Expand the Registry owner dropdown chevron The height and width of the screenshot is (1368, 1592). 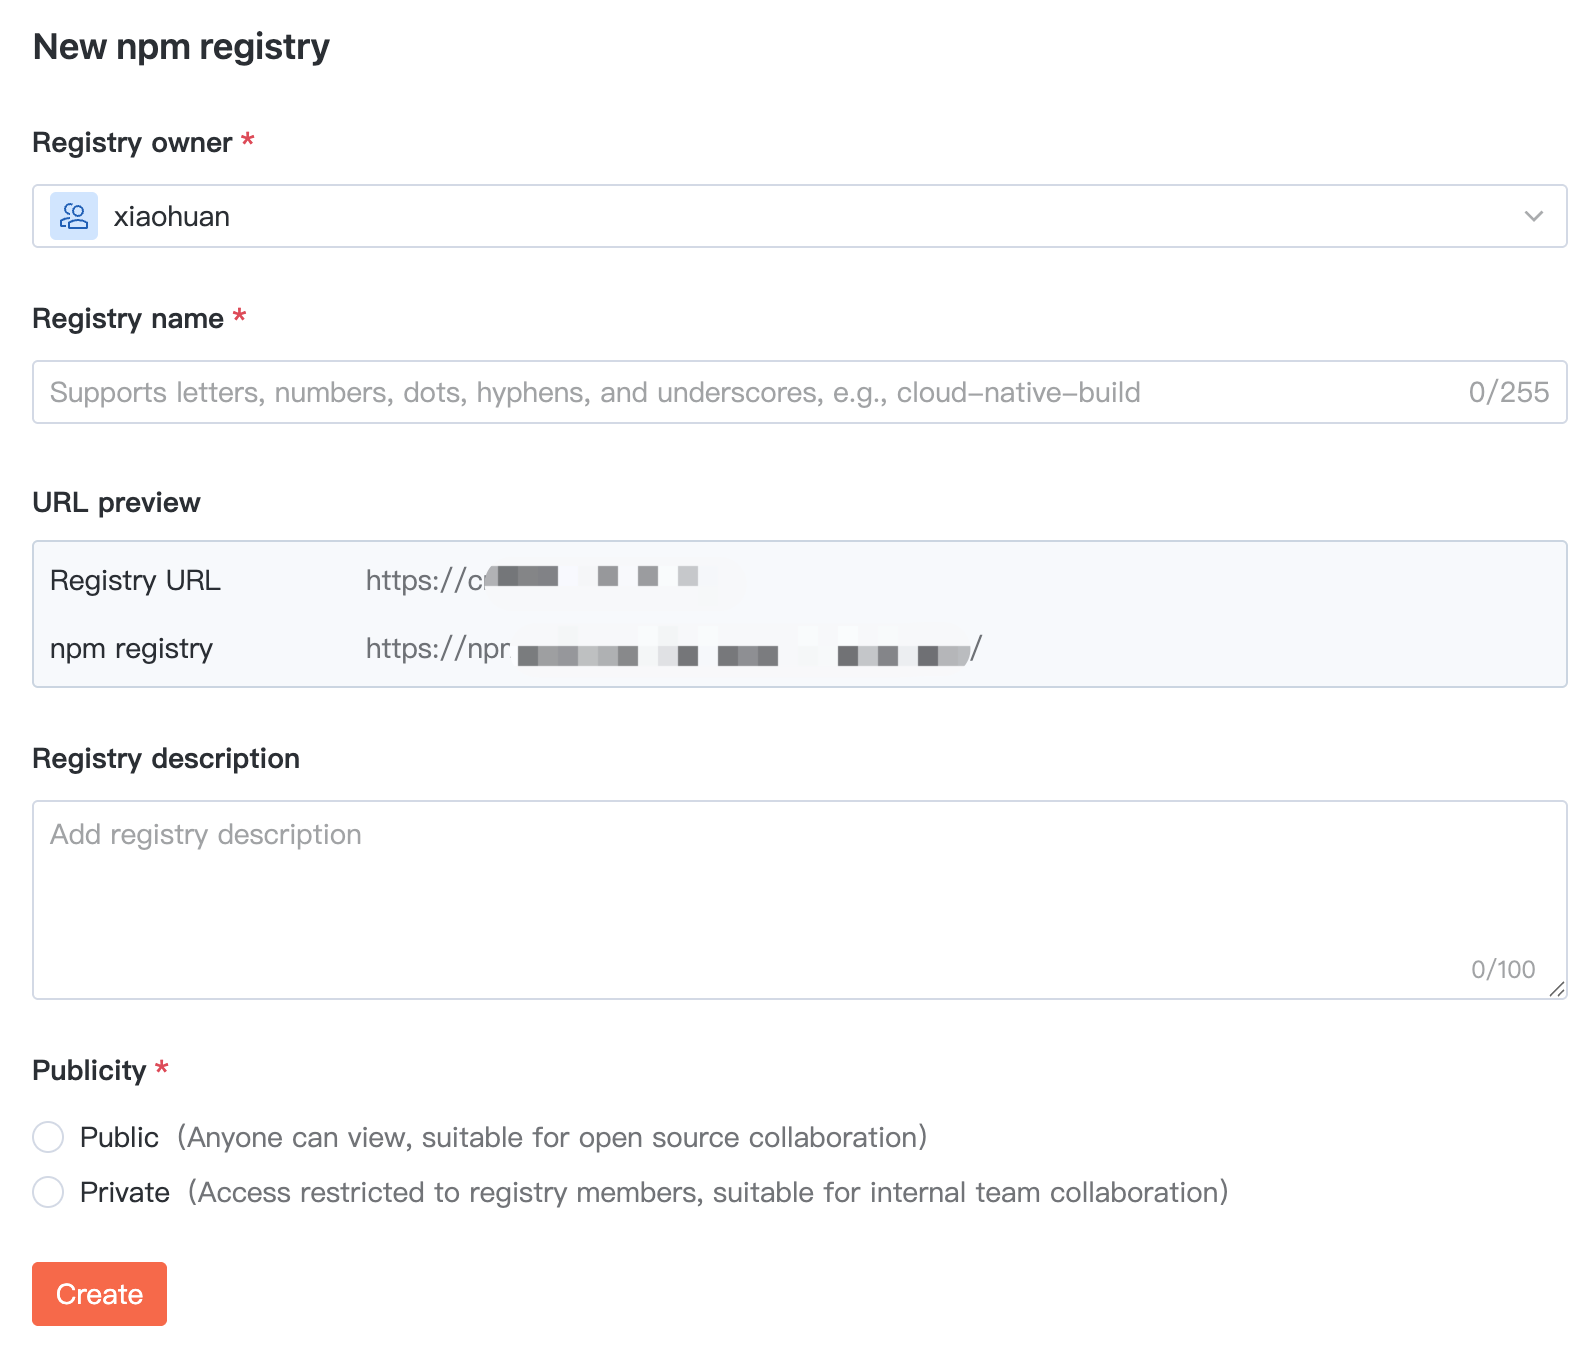coord(1533,216)
